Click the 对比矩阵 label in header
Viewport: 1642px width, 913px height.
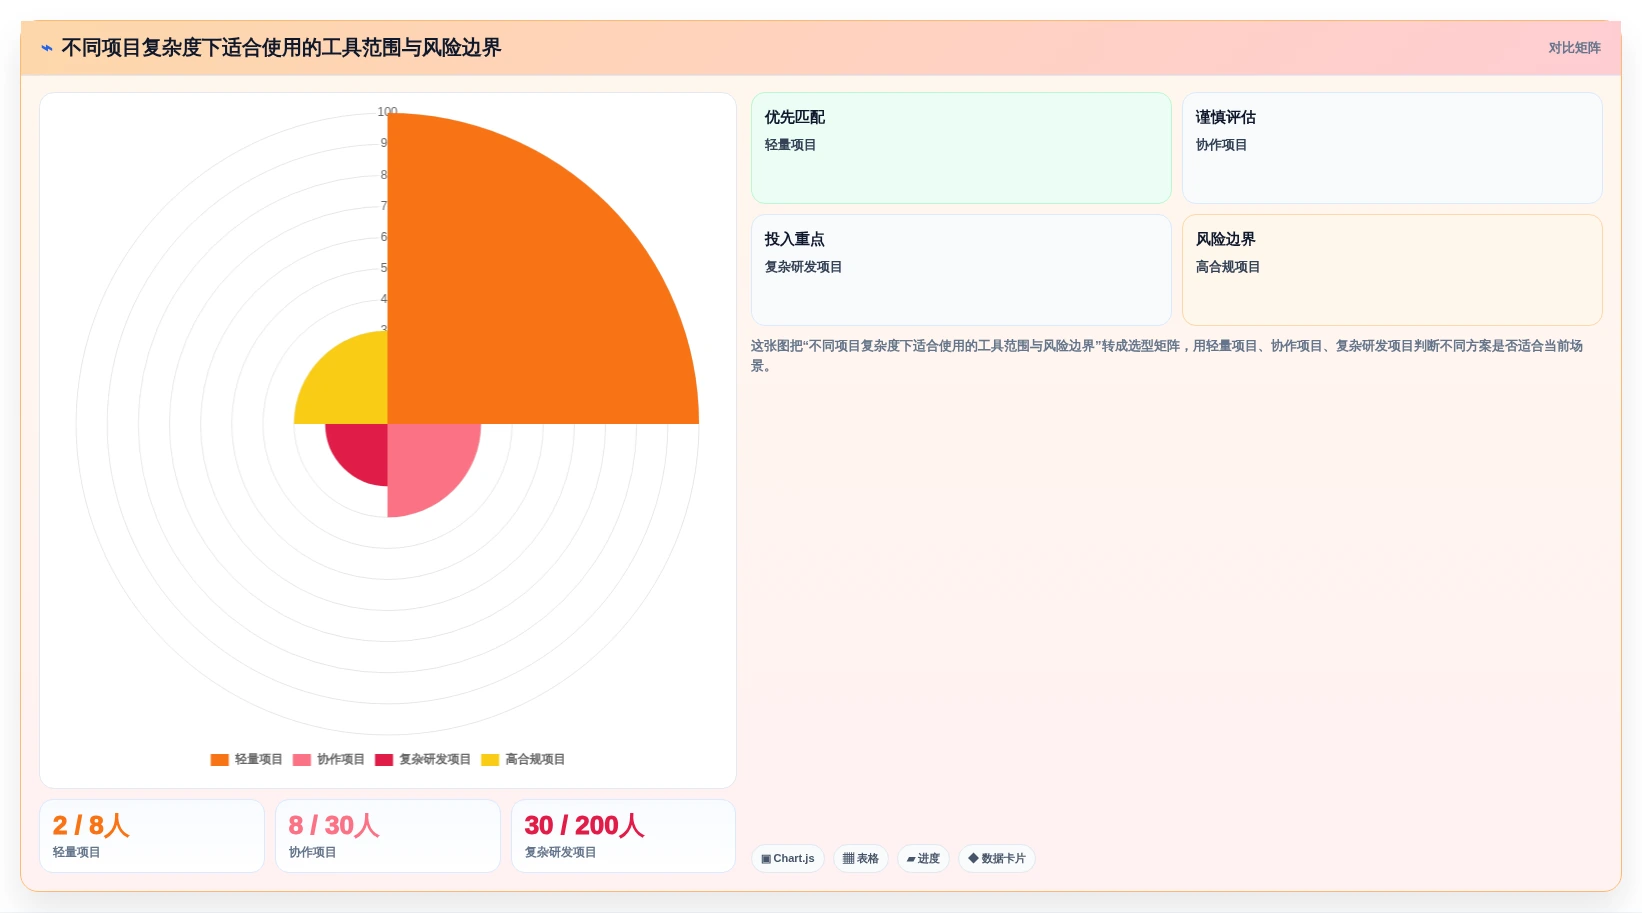point(1574,48)
